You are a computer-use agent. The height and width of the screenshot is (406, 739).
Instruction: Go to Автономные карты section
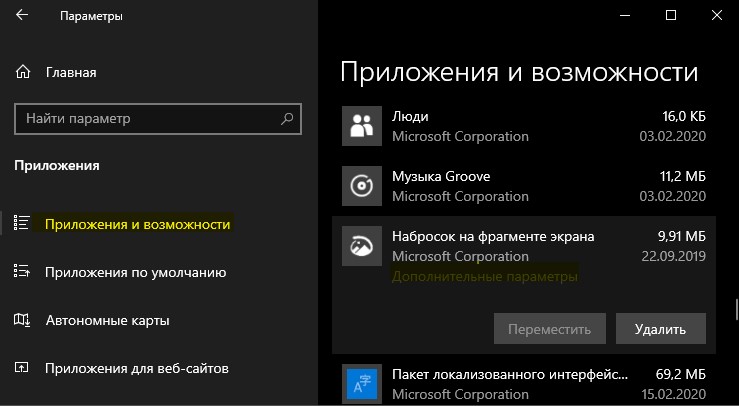click(107, 321)
